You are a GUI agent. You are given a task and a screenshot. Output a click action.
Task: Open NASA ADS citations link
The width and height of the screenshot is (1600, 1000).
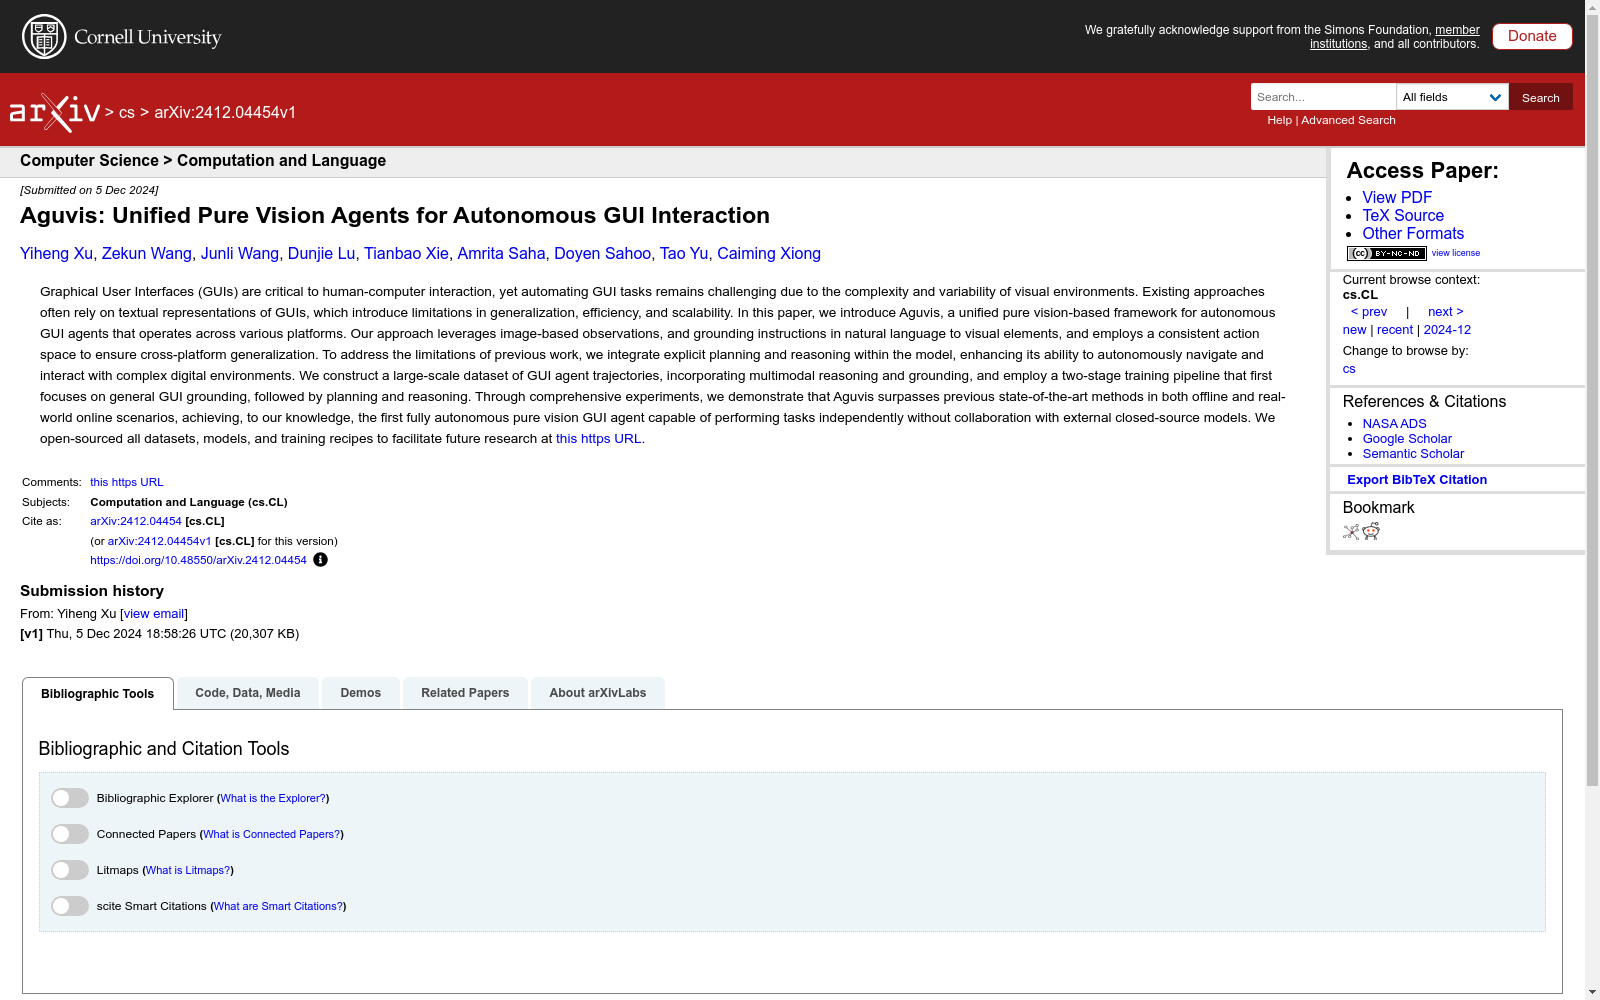click(1394, 424)
